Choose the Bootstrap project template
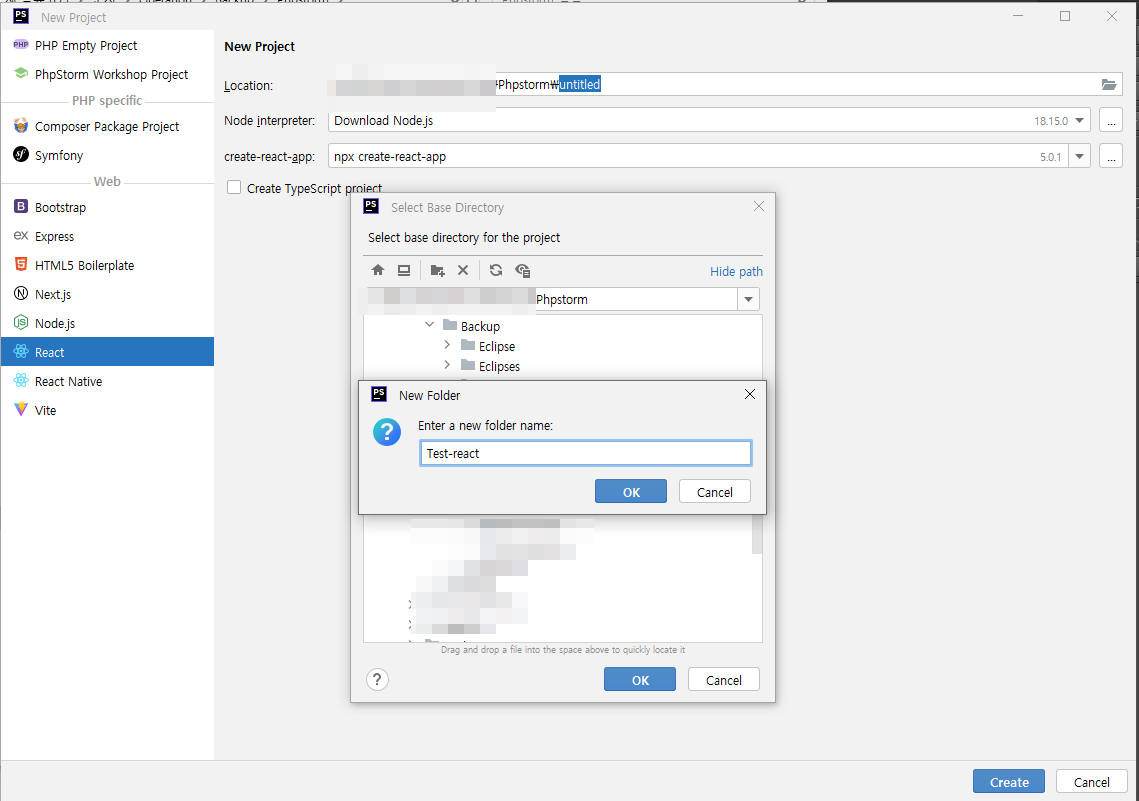This screenshot has height=801, width=1139. [108, 207]
